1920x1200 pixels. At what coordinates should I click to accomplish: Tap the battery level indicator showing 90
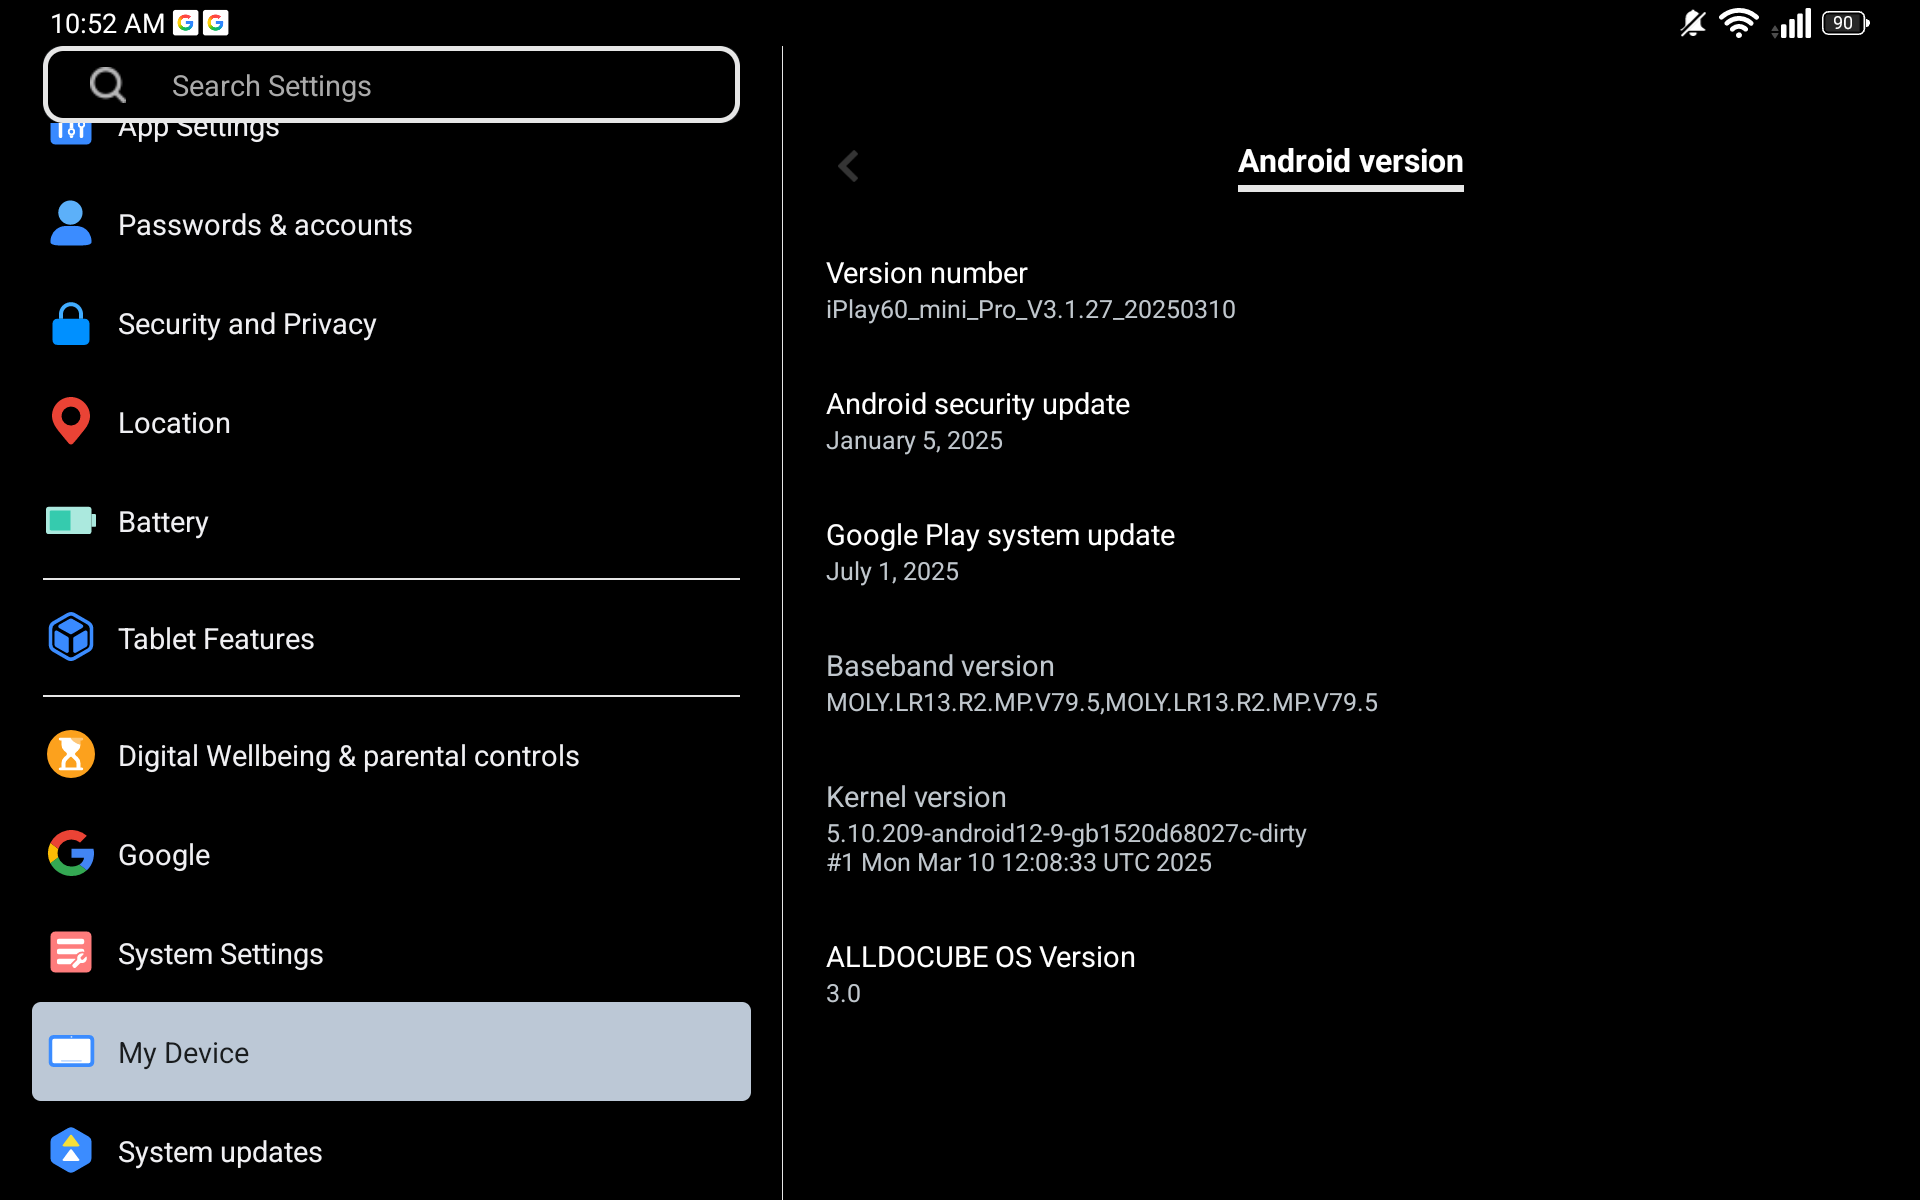click(1843, 23)
